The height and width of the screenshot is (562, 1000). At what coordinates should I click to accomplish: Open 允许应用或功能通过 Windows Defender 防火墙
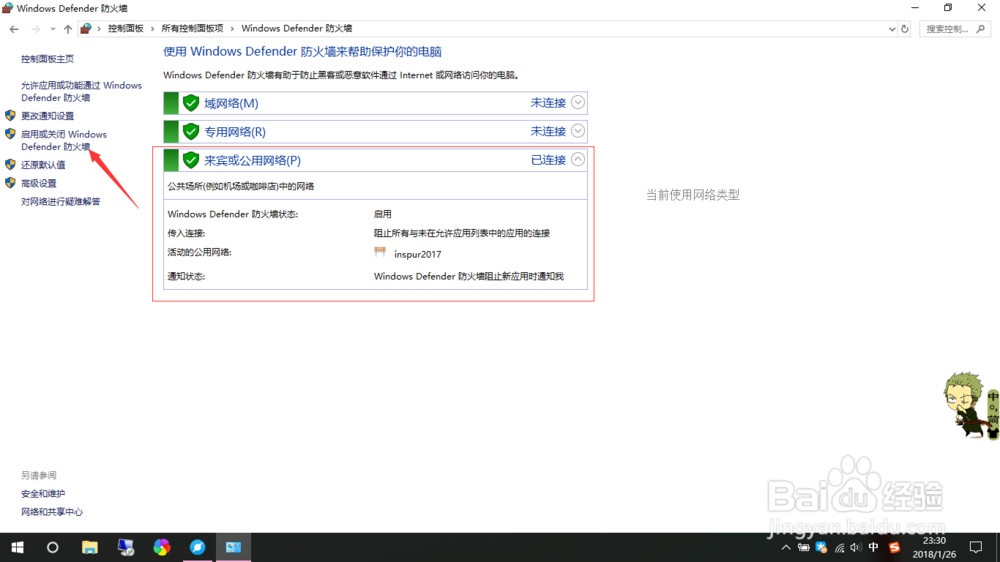81,91
